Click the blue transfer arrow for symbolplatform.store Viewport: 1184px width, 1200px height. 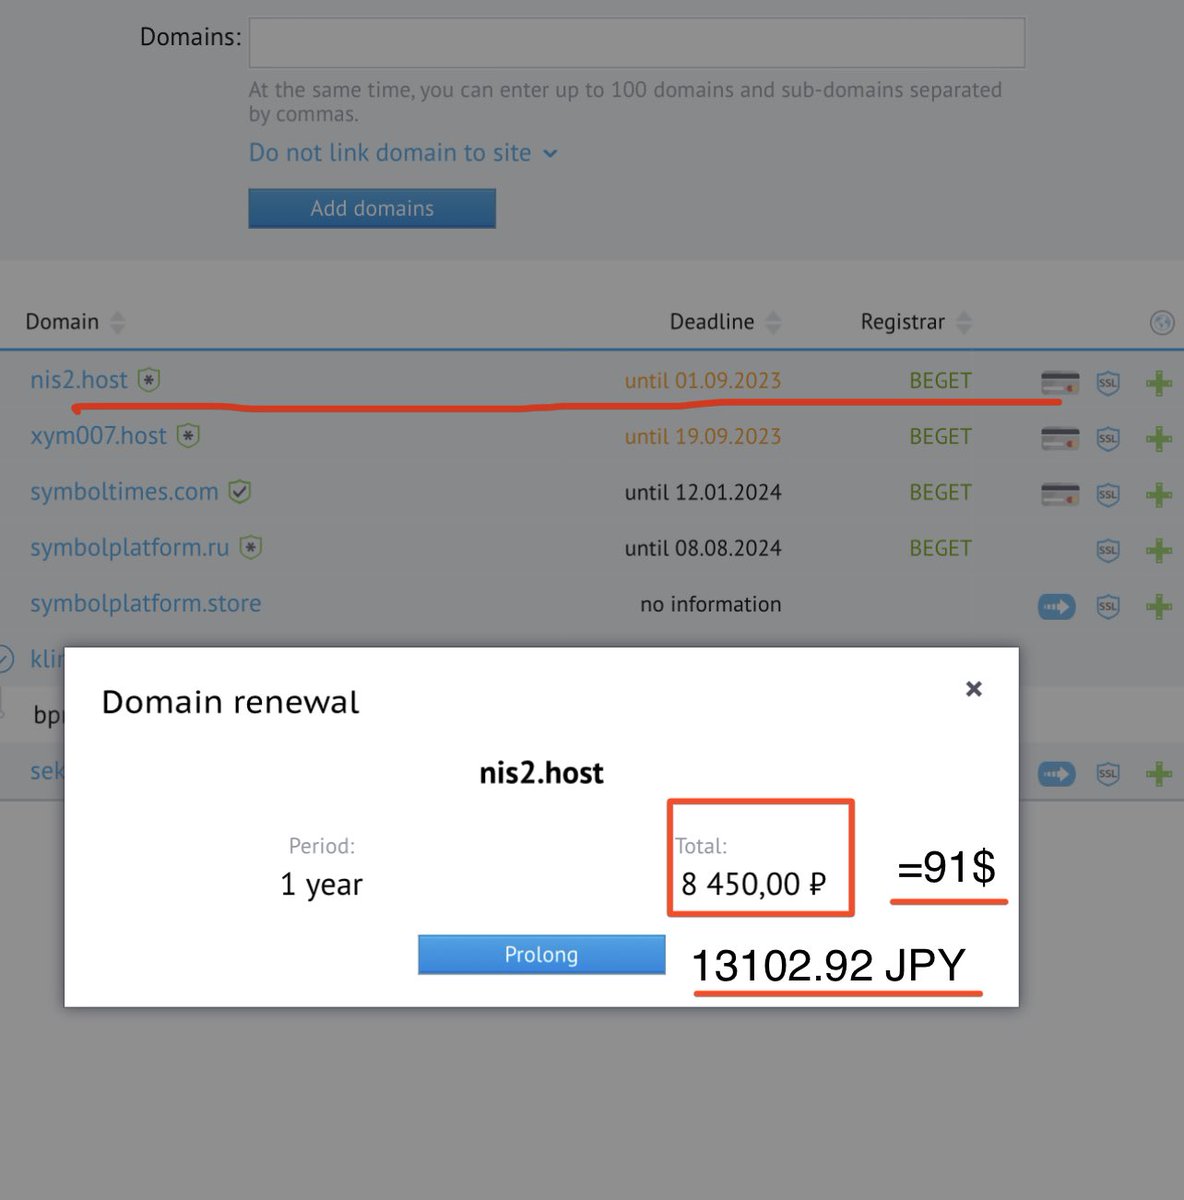(1057, 606)
